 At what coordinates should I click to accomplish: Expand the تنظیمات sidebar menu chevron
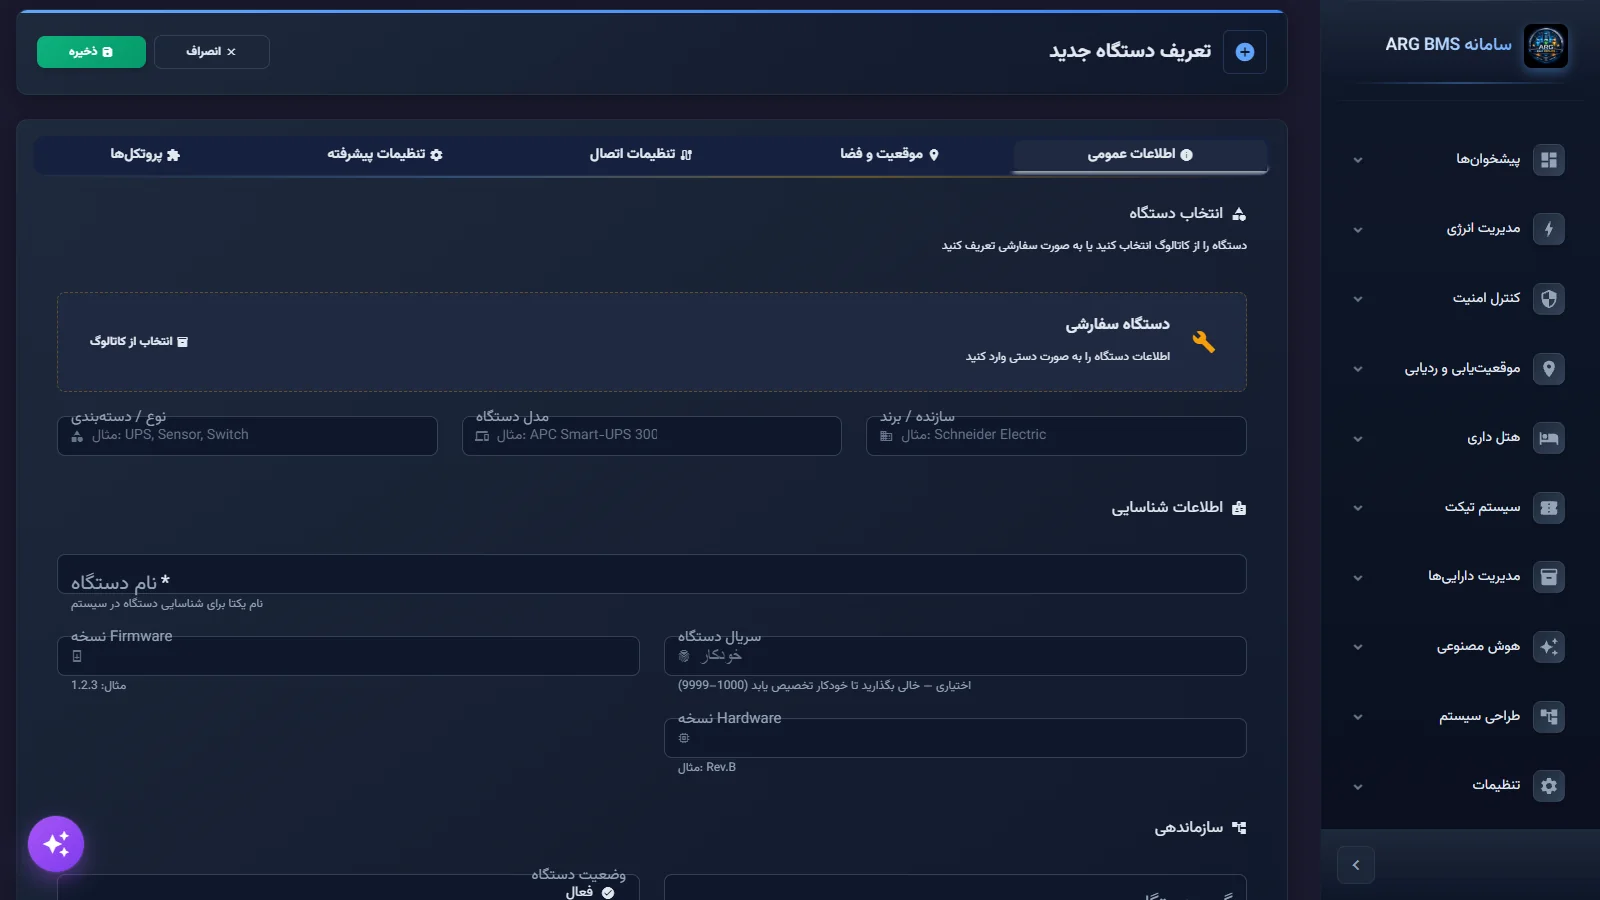pyautogui.click(x=1358, y=787)
